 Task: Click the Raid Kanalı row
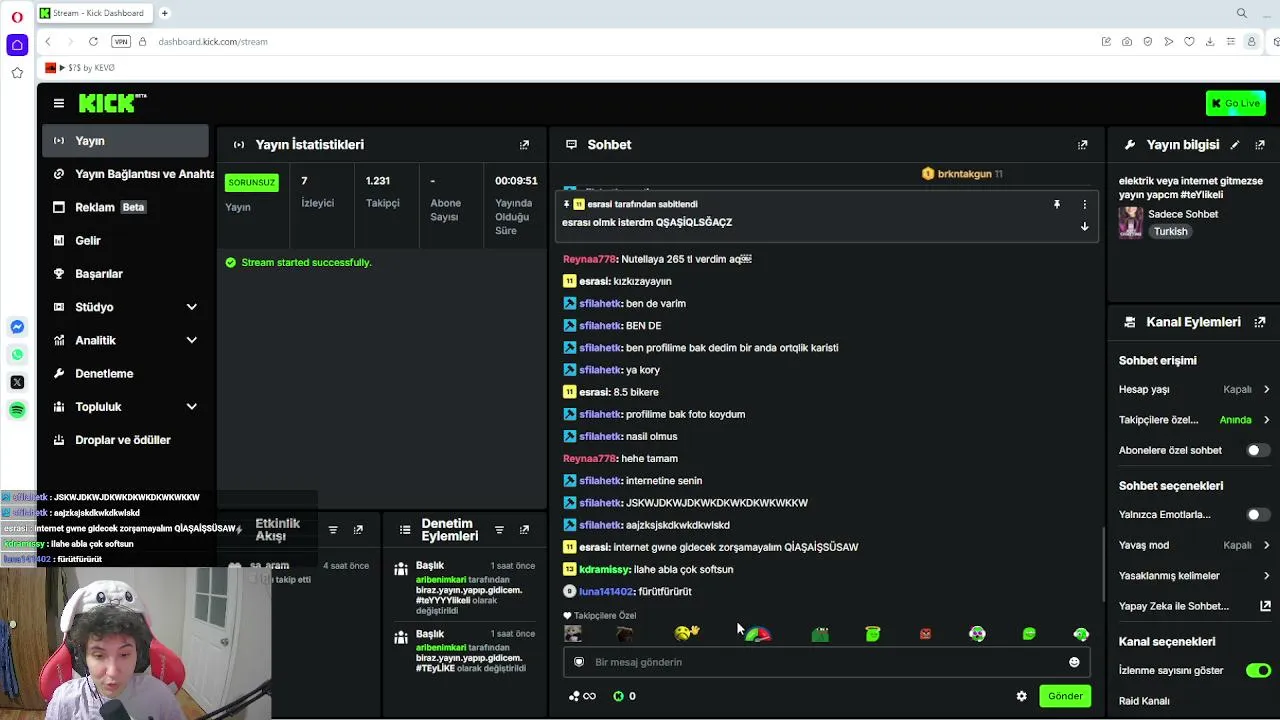tap(1194, 701)
